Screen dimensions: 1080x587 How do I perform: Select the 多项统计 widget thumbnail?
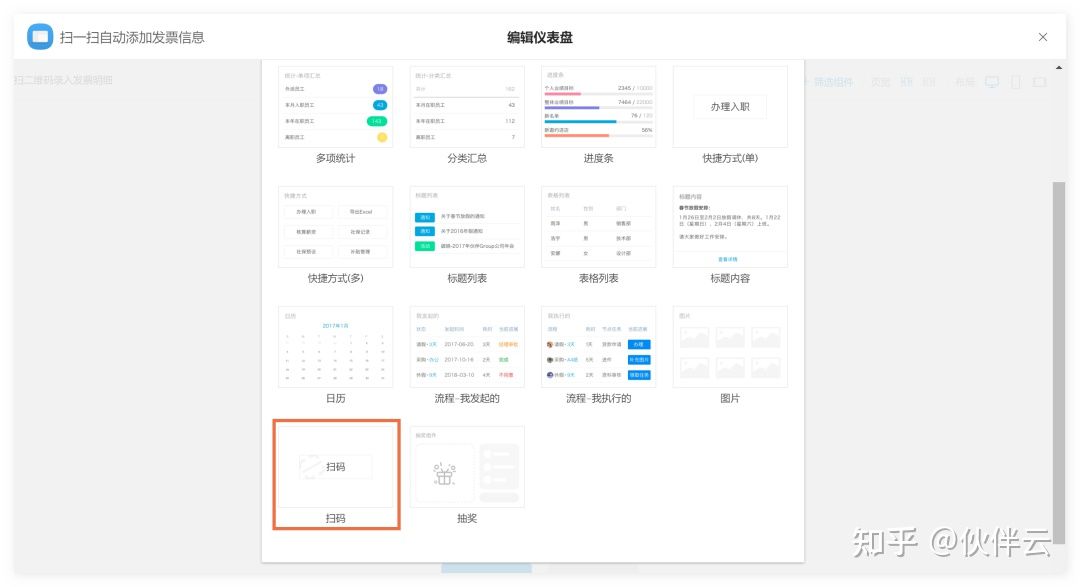[335, 107]
